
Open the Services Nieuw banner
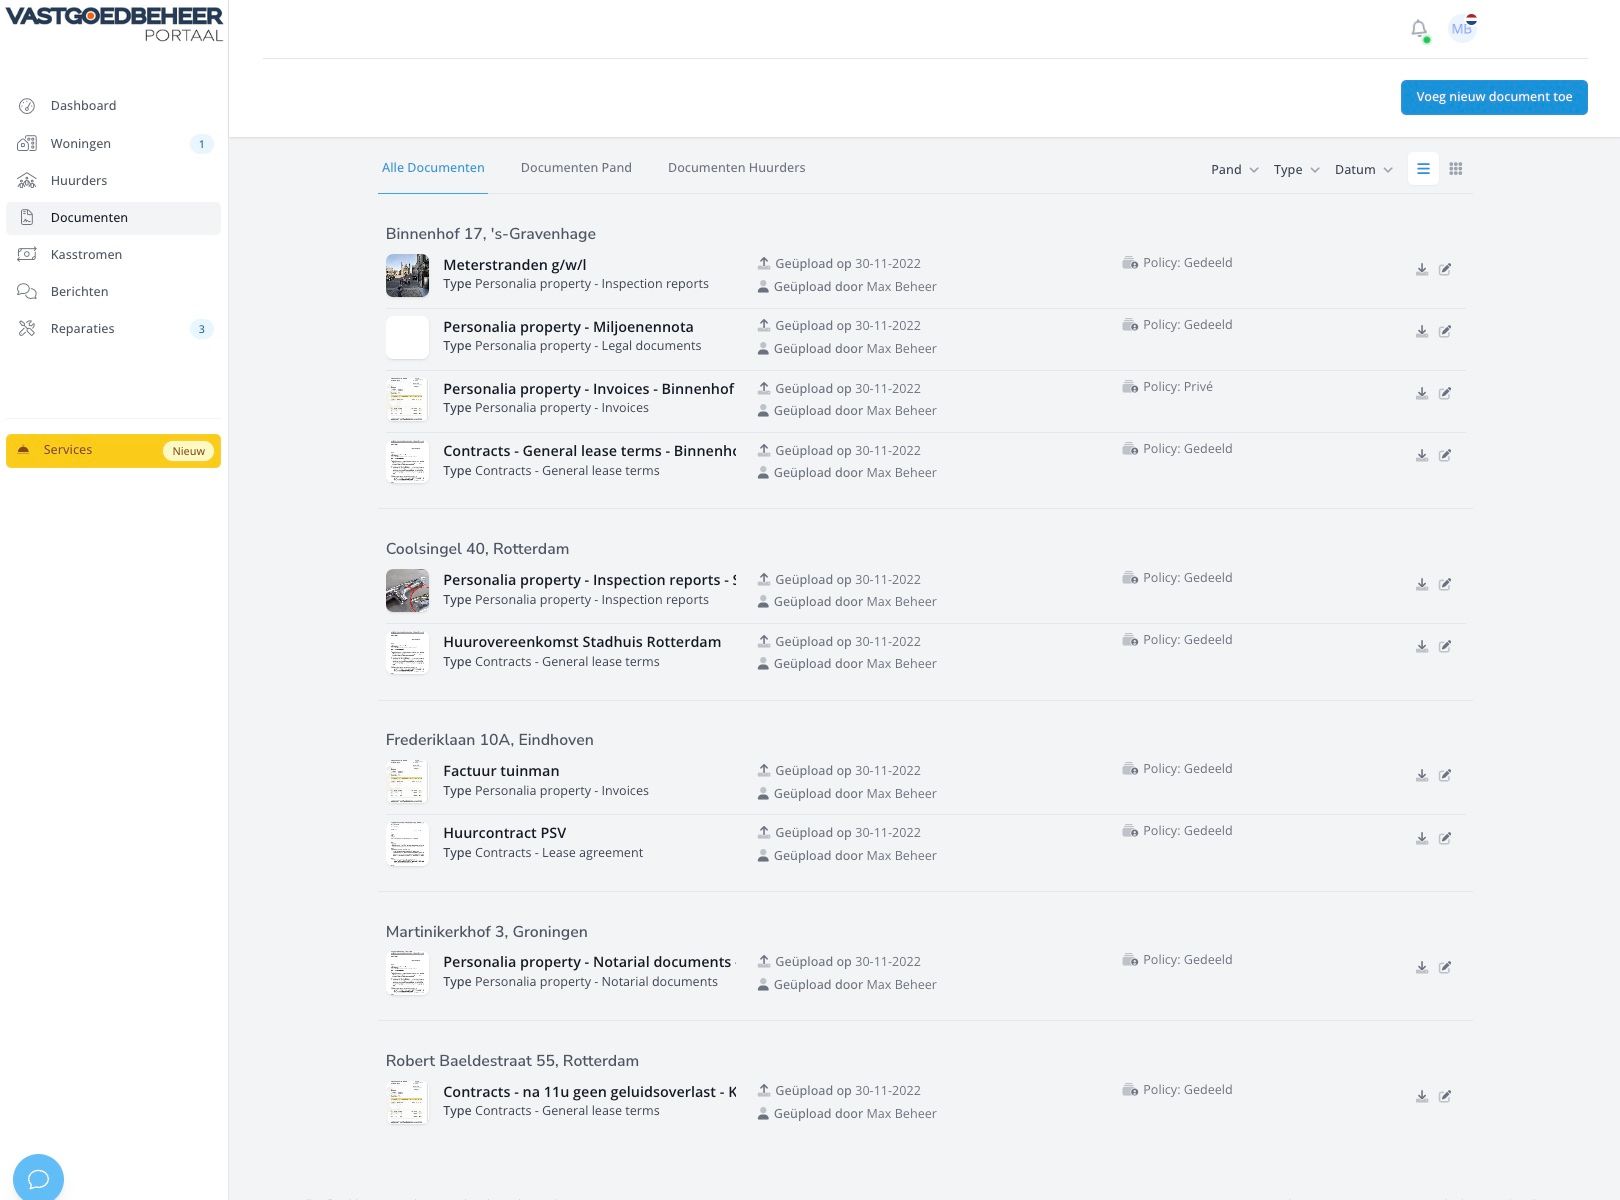[113, 451]
